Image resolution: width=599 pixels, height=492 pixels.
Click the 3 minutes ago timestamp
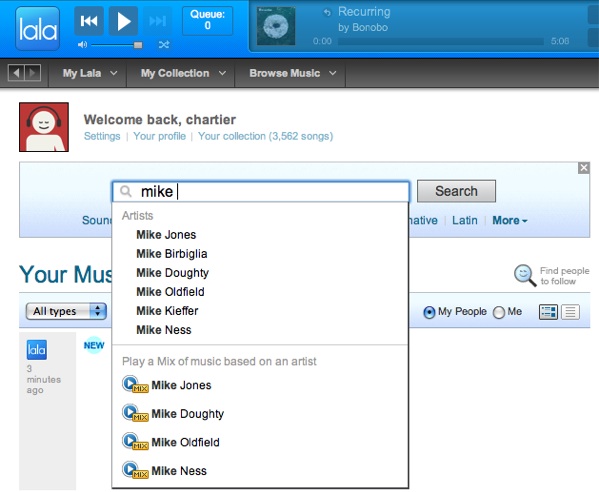click(x=44, y=379)
